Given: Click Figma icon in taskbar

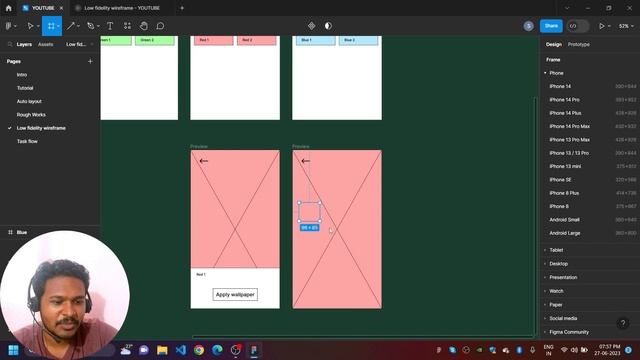Looking at the screenshot, I should [x=254, y=350].
